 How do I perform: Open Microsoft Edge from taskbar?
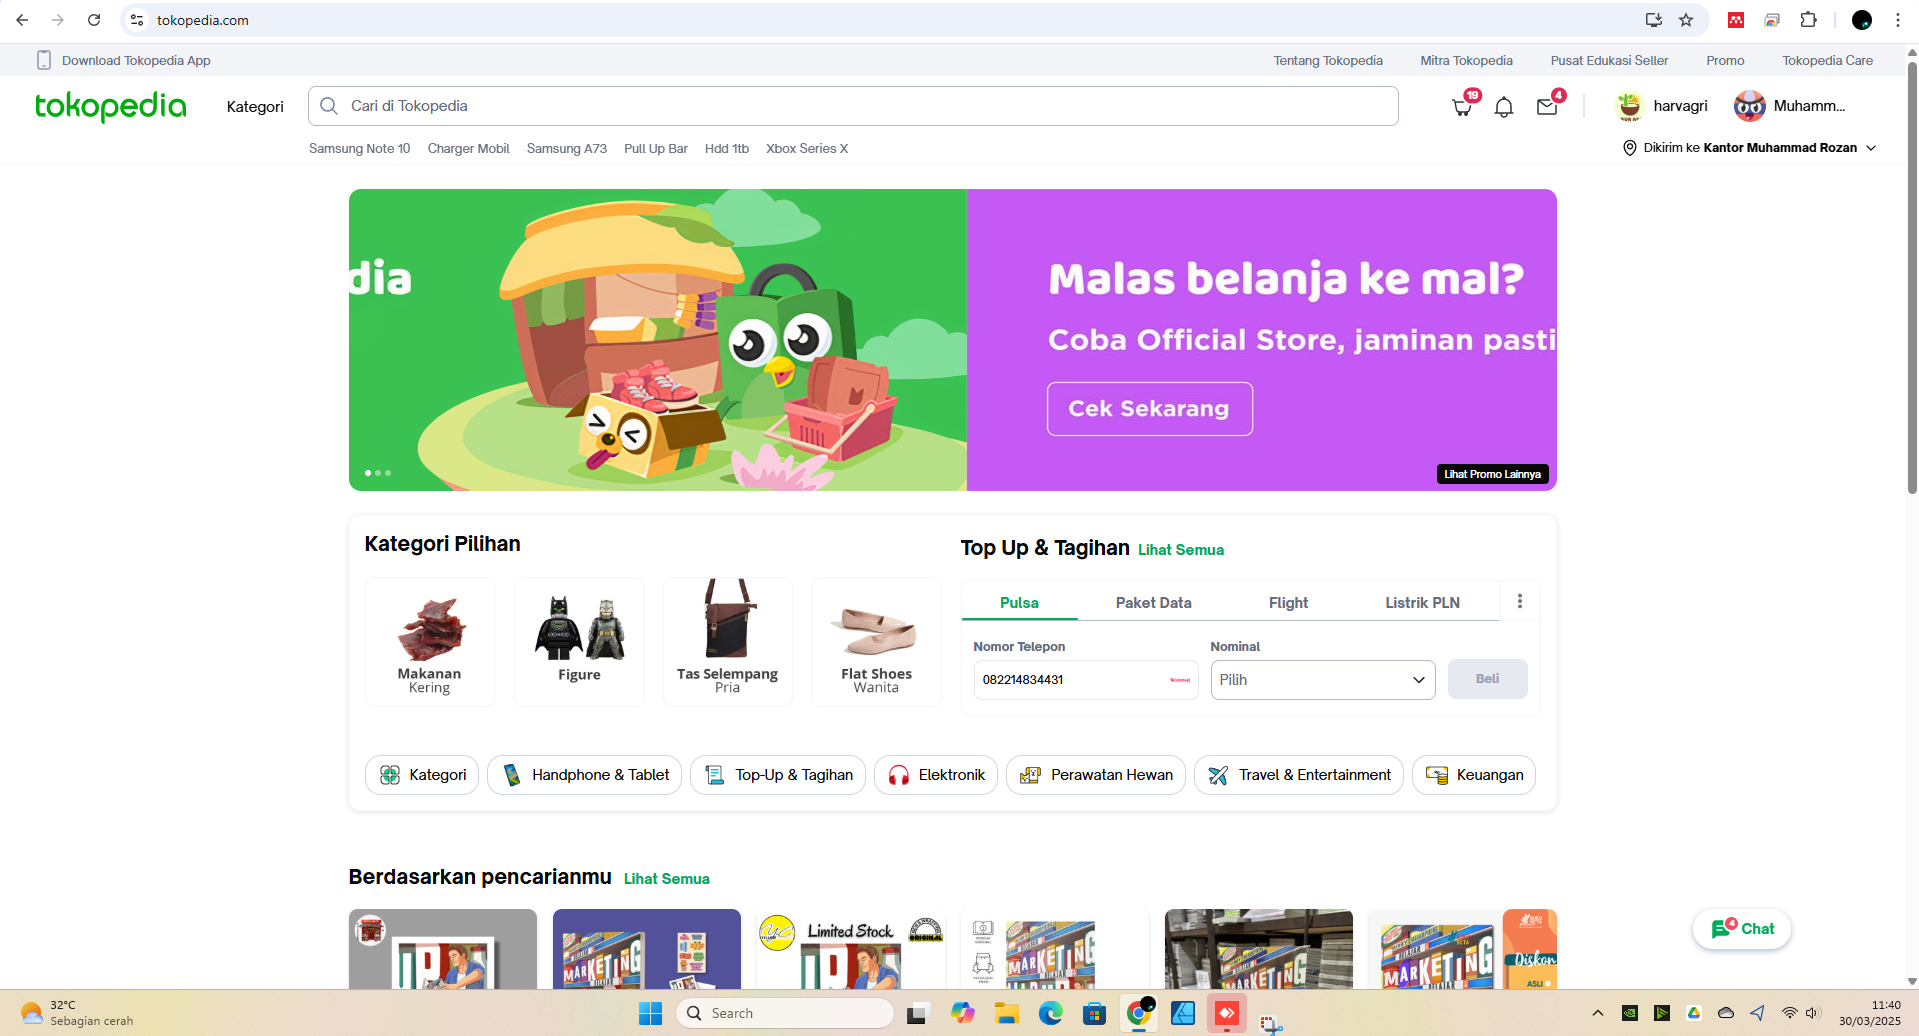coord(1050,1014)
